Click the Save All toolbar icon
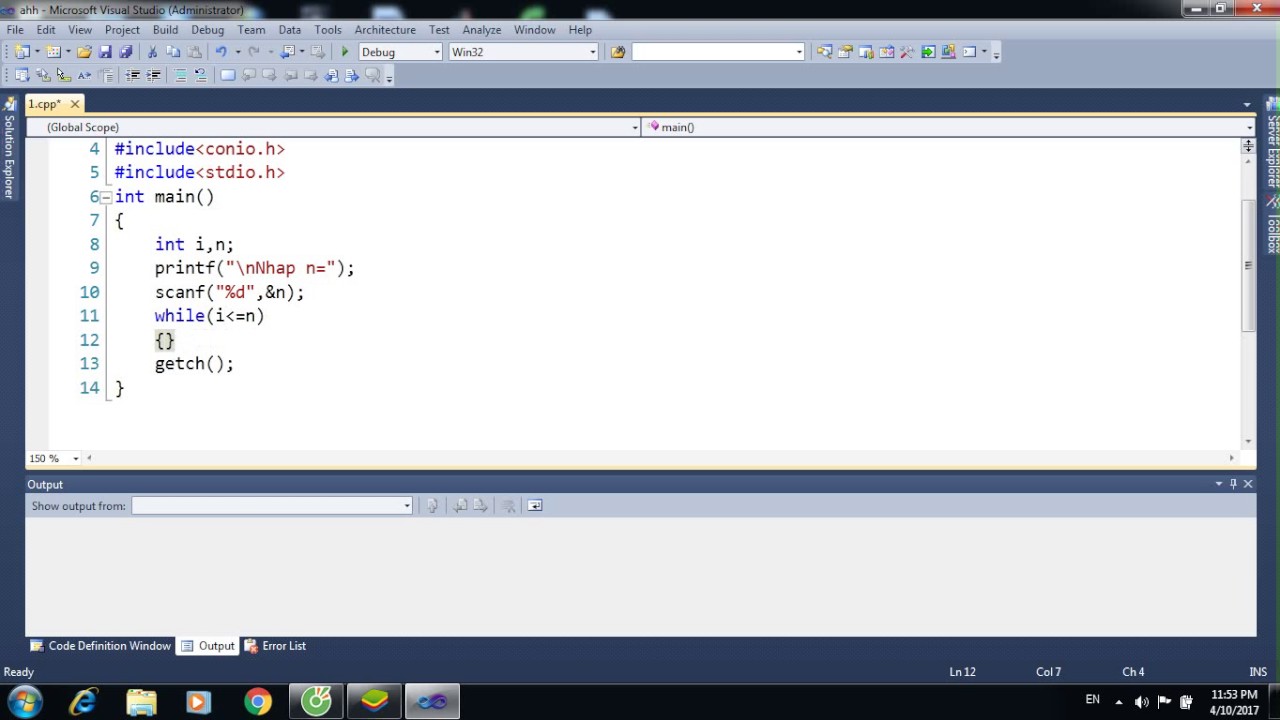This screenshot has width=1280, height=720. [x=125, y=52]
